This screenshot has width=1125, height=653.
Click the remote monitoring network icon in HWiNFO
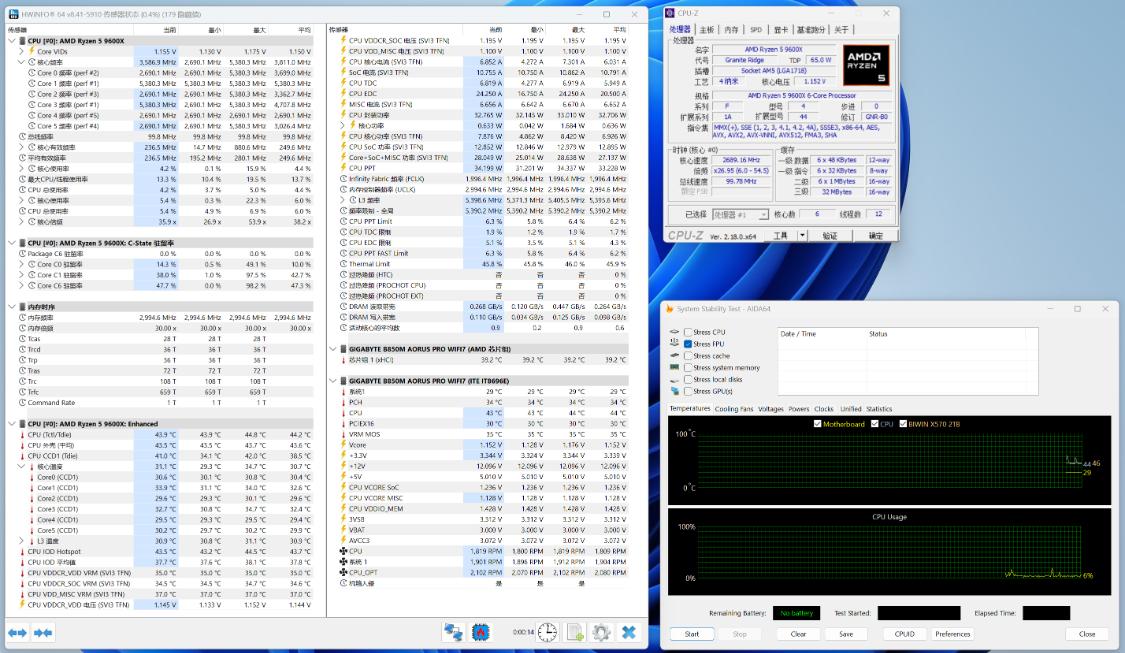(x=452, y=632)
